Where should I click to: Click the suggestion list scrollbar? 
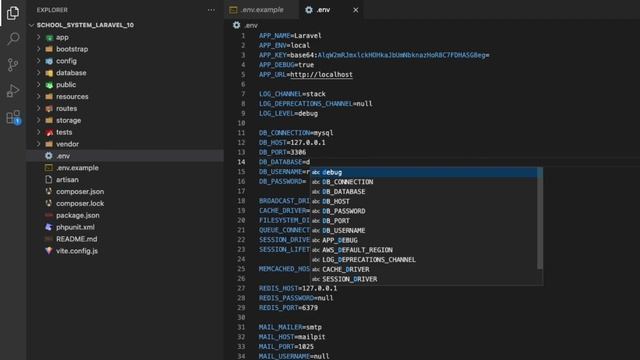click(540, 218)
